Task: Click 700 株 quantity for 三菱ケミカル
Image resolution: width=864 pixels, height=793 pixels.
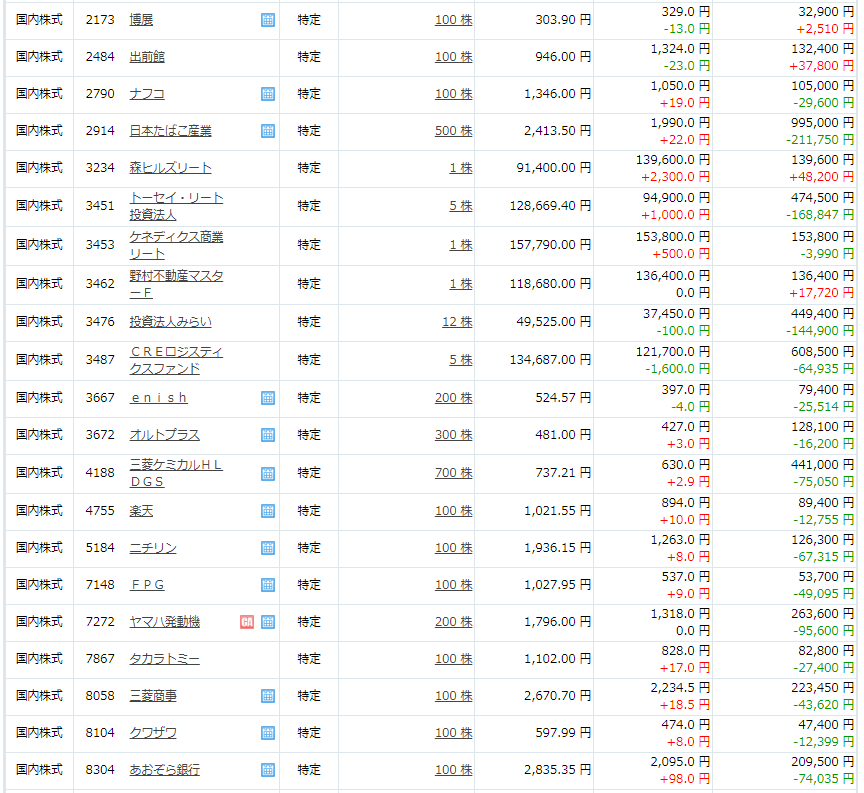Action: click(453, 472)
